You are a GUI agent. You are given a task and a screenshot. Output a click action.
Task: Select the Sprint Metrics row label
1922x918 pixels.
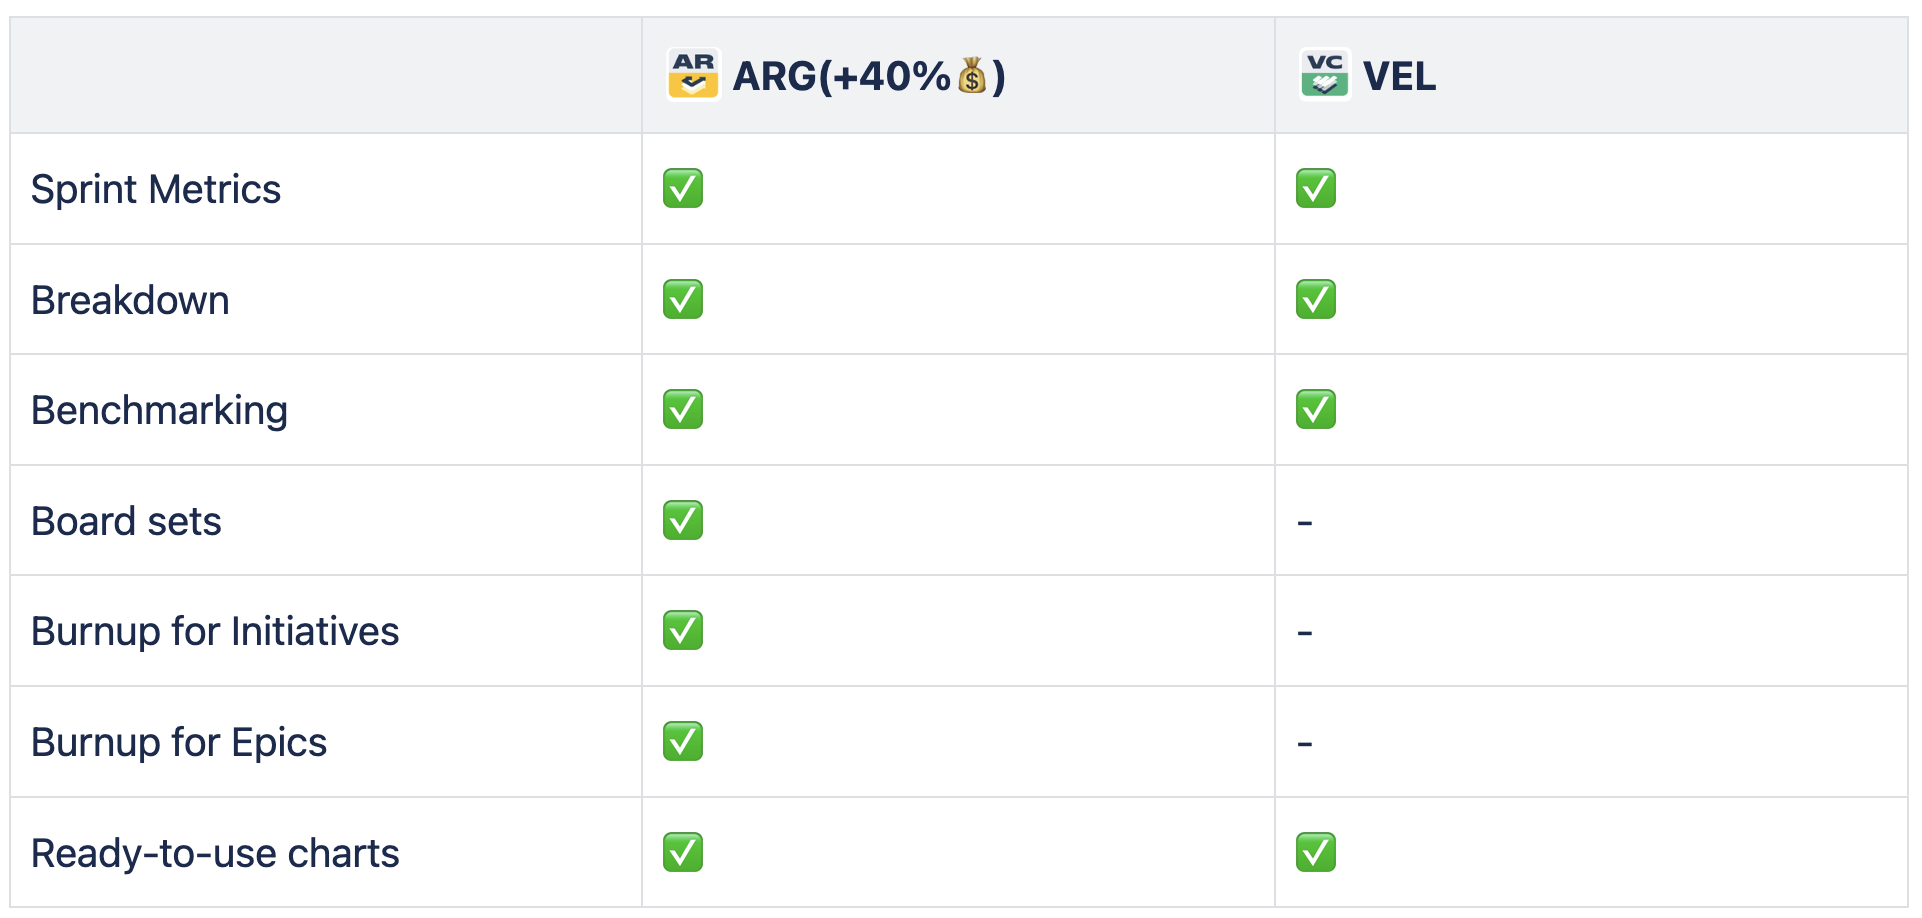tap(156, 190)
